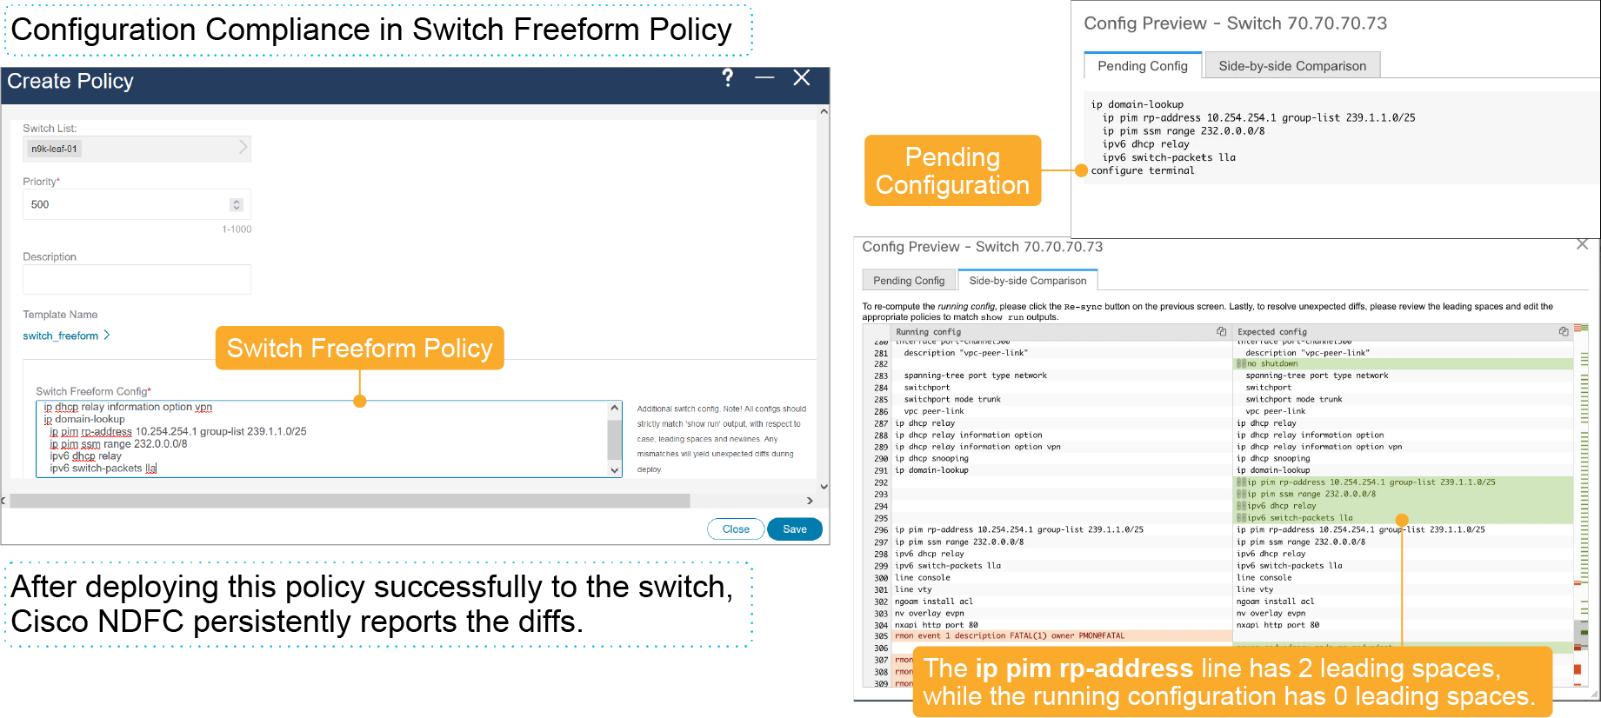The width and height of the screenshot is (1601, 718).
Task: Create Policy dialog: click vertical scrollbar's down arrow
Action: (824, 486)
